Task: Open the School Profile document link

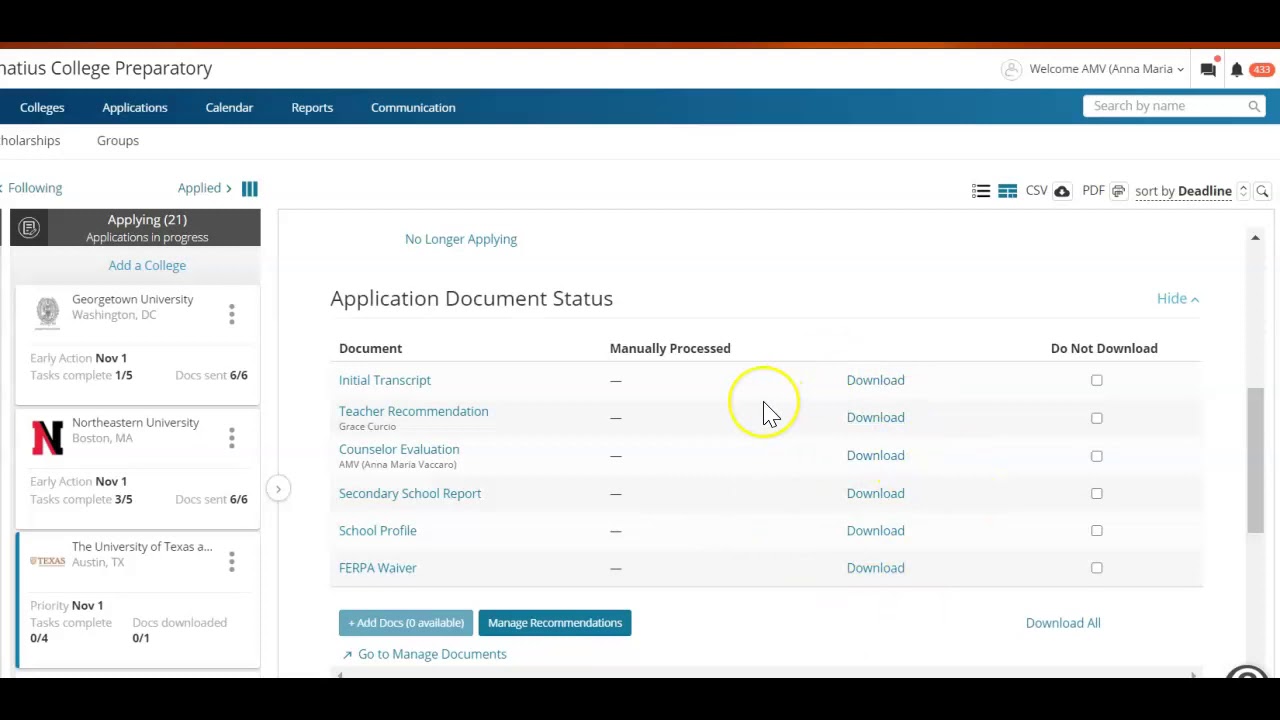Action: tap(378, 530)
